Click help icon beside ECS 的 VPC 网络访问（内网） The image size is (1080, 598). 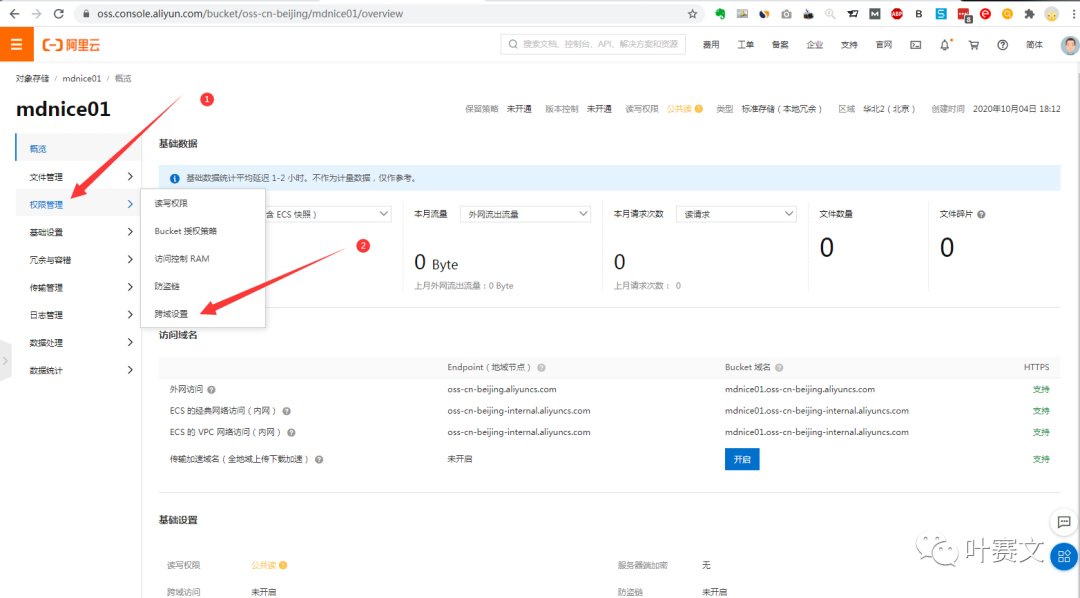pos(291,433)
